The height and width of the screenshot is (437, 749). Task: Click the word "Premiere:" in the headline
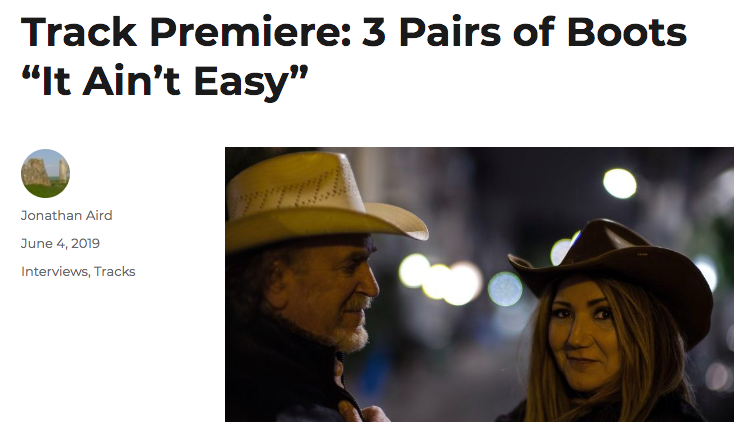pos(251,32)
